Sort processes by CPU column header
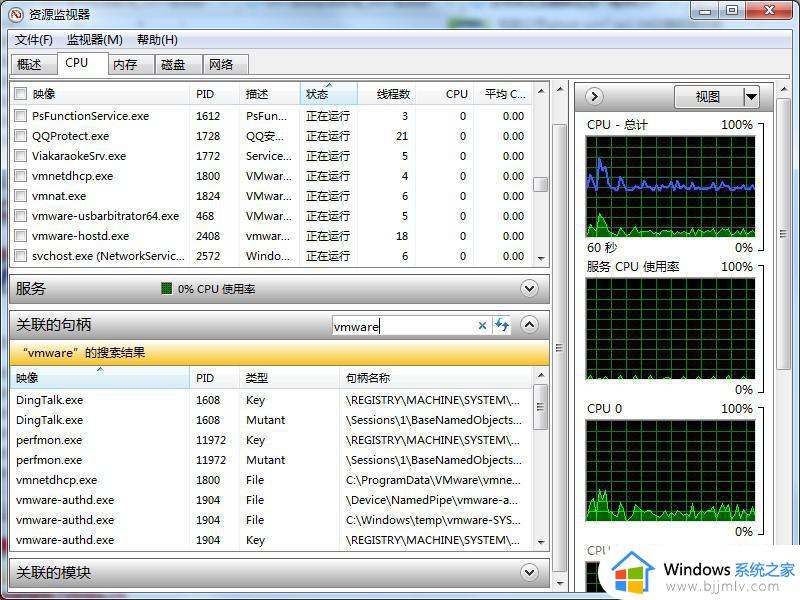The height and width of the screenshot is (600, 800). [444, 94]
